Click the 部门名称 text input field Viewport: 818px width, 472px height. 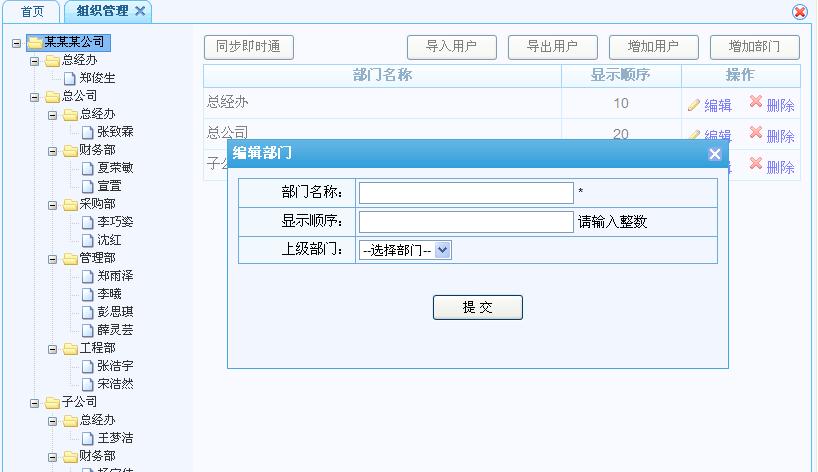(466, 193)
